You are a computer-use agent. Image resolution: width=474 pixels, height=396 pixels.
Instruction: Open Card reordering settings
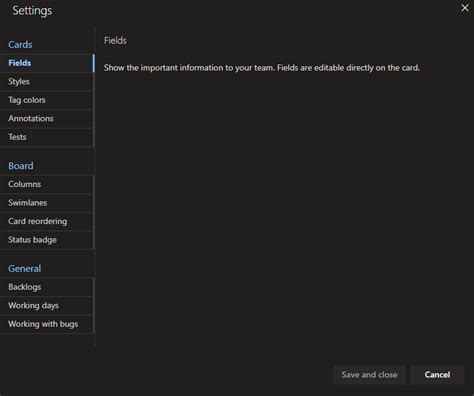coord(47,221)
